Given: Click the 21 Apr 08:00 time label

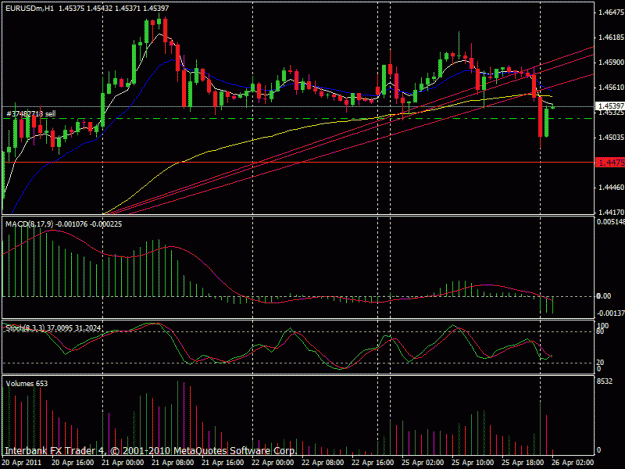Looking at the screenshot, I should pyautogui.click(x=173, y=463).
